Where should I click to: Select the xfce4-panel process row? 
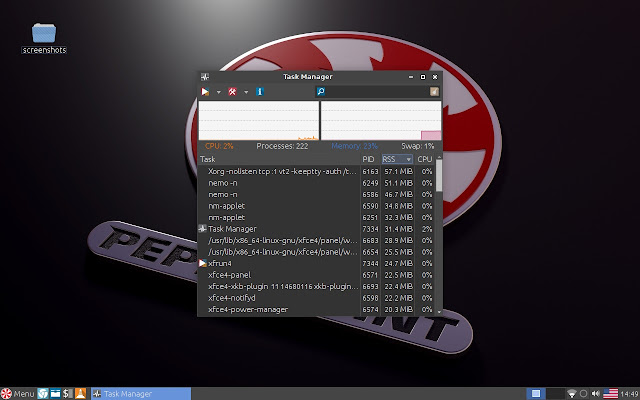click(x=317, y=275)
